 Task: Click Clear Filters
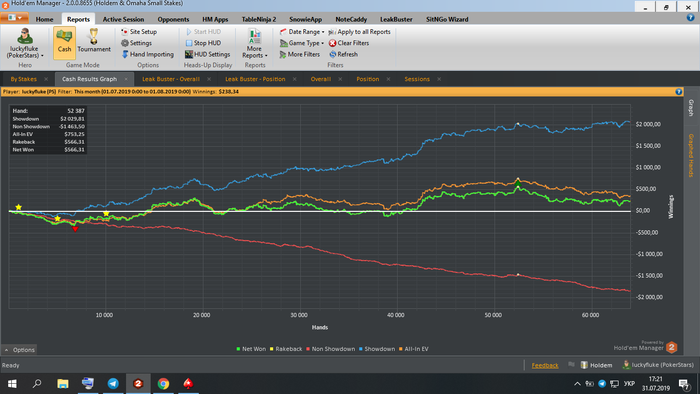(349, 43)
